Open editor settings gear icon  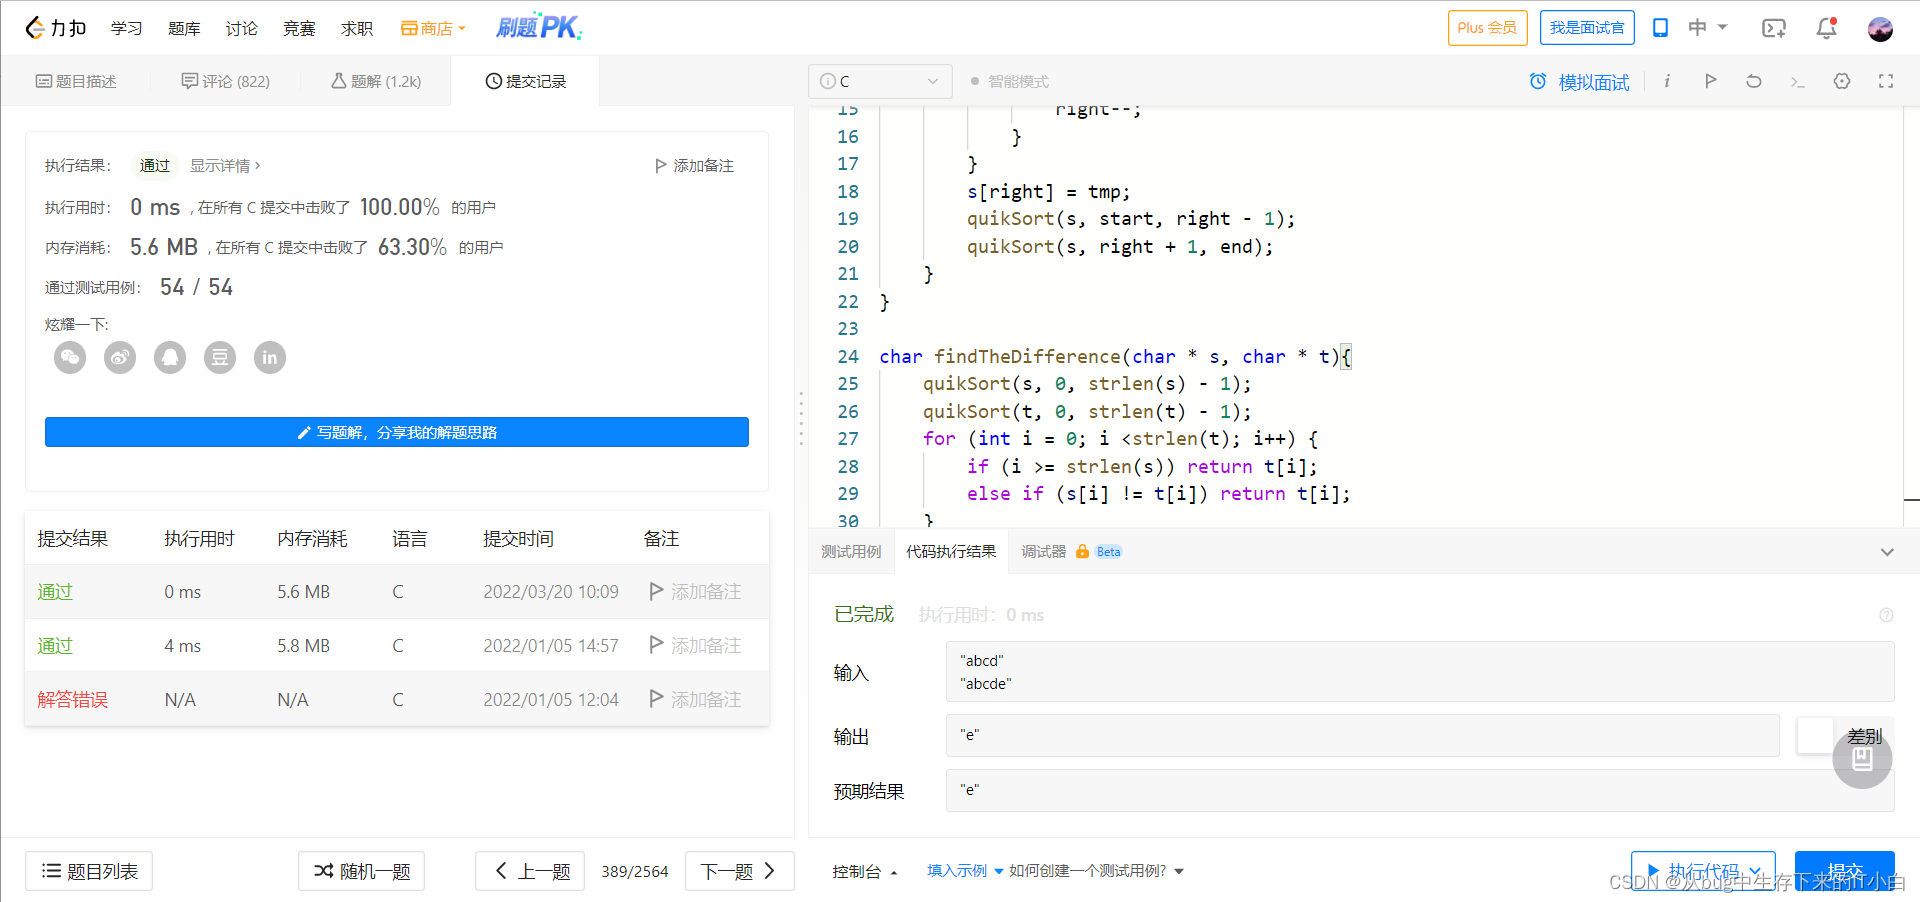[x=1842, y=81]
